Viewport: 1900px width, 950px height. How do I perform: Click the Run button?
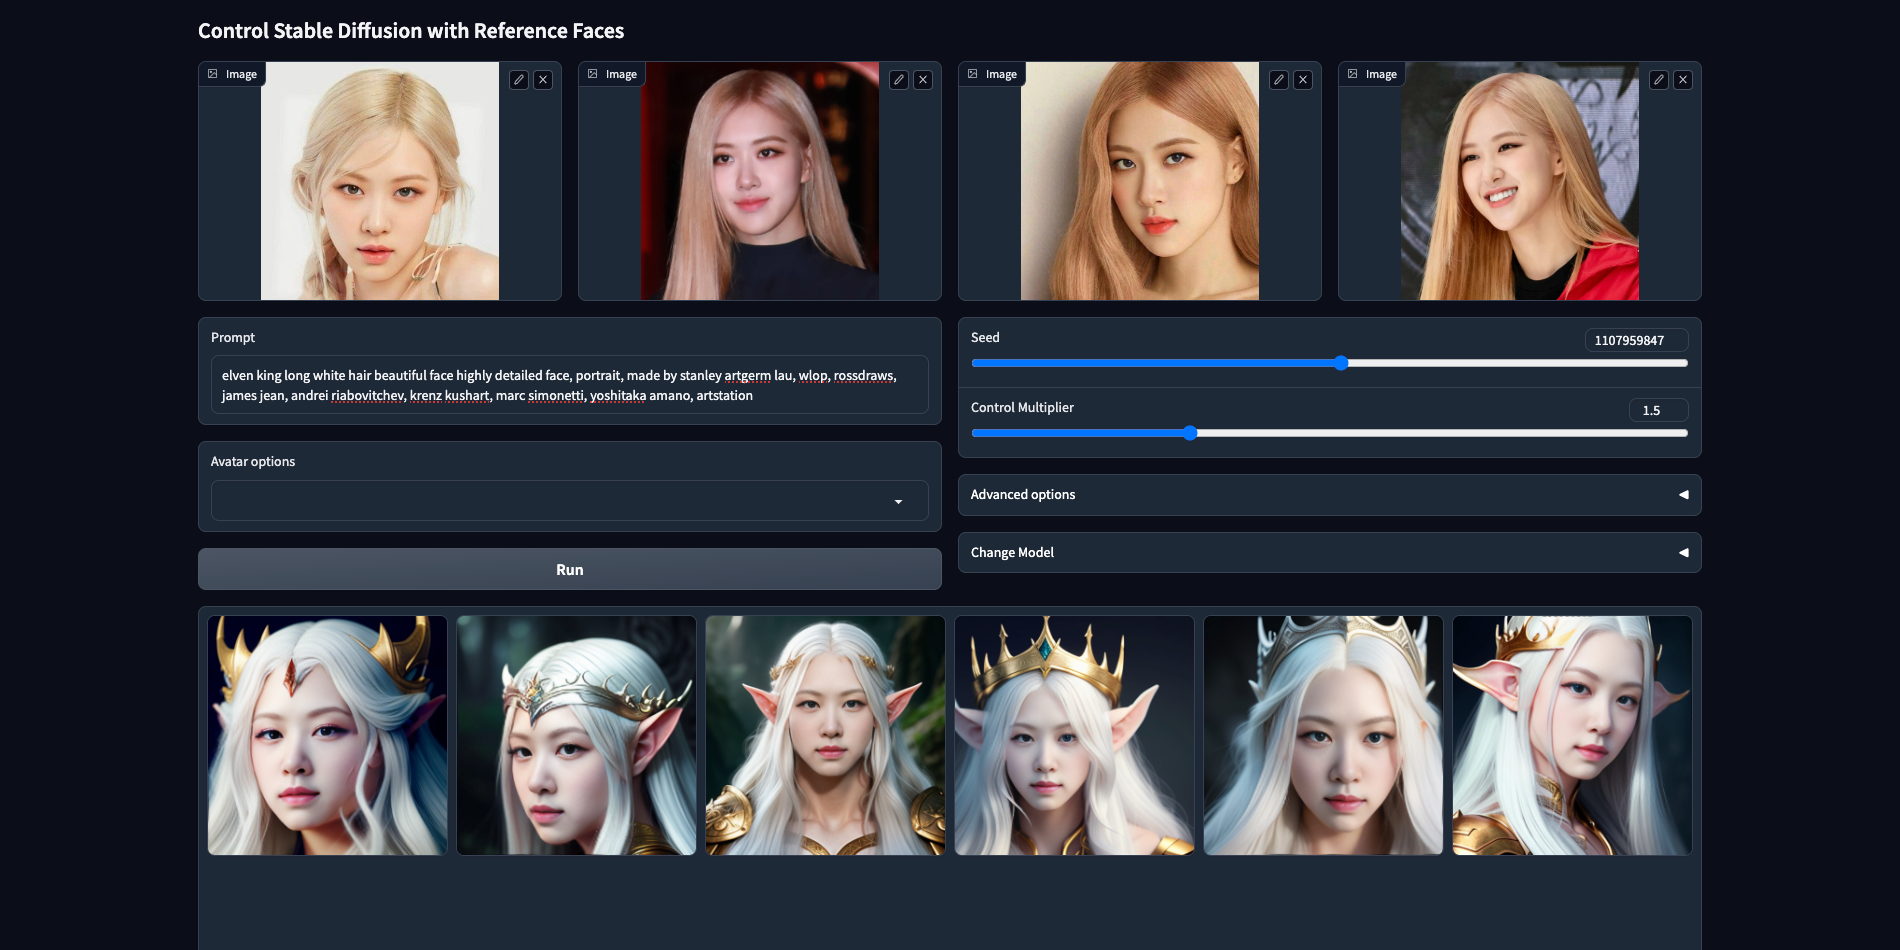click(569, 569)
